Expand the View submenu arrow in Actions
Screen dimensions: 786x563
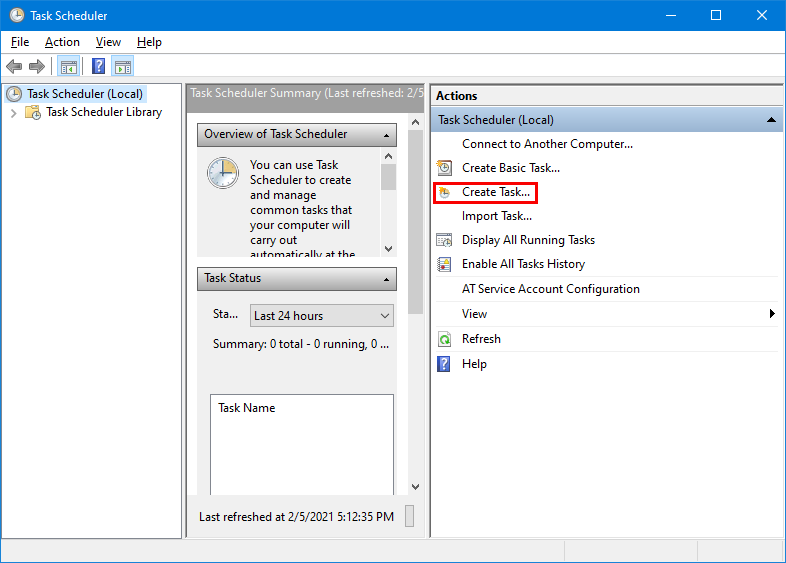tap(772, 313)
